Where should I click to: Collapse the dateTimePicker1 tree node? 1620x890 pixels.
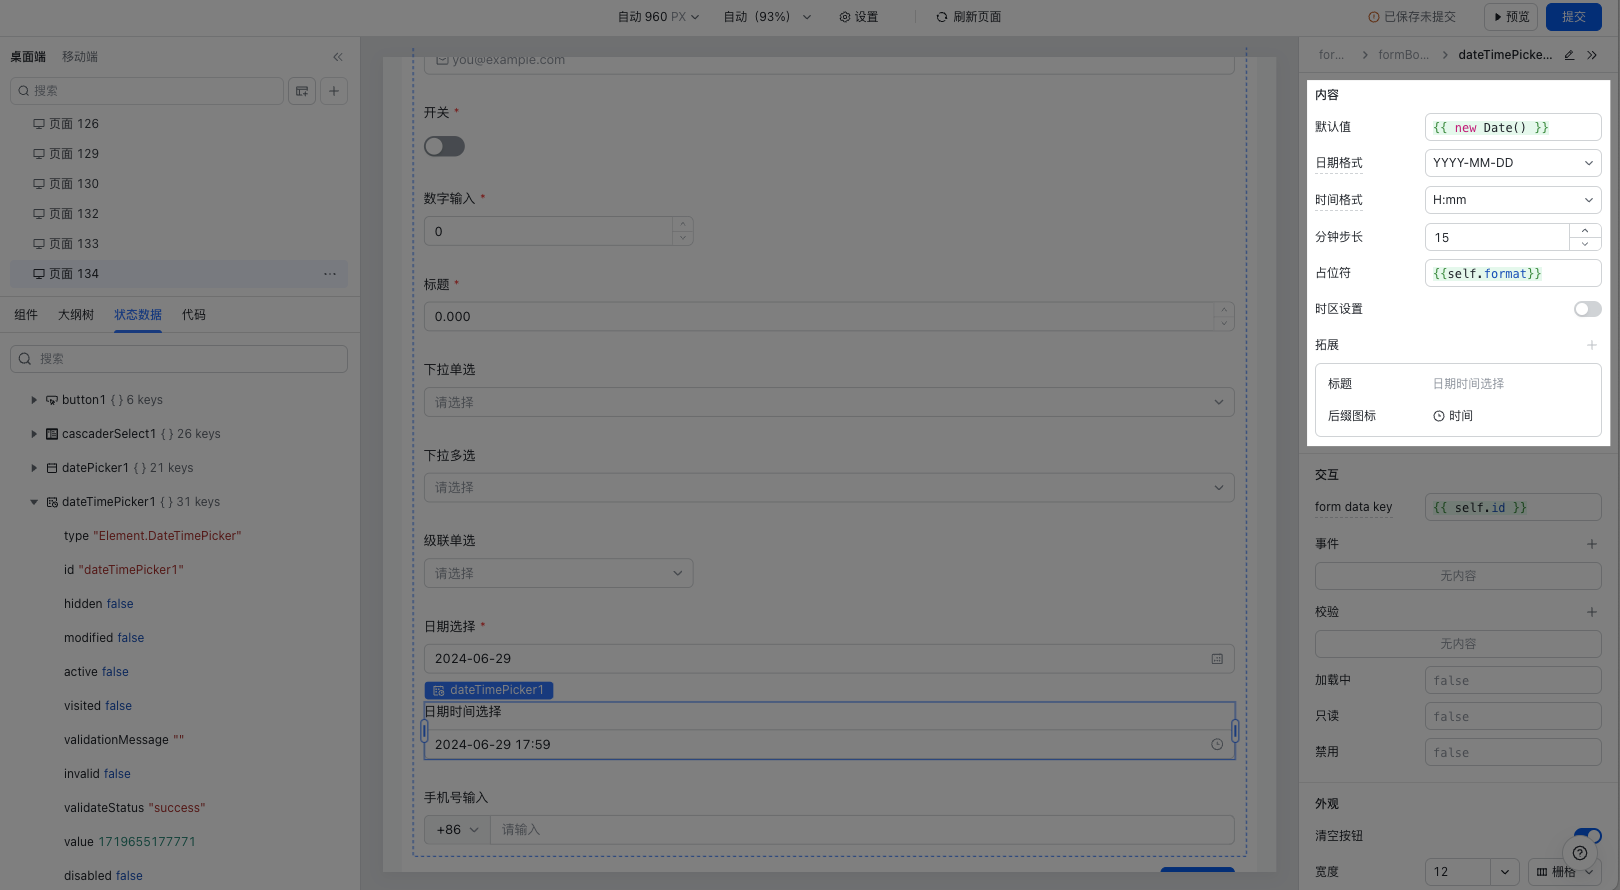coord(34,502)
